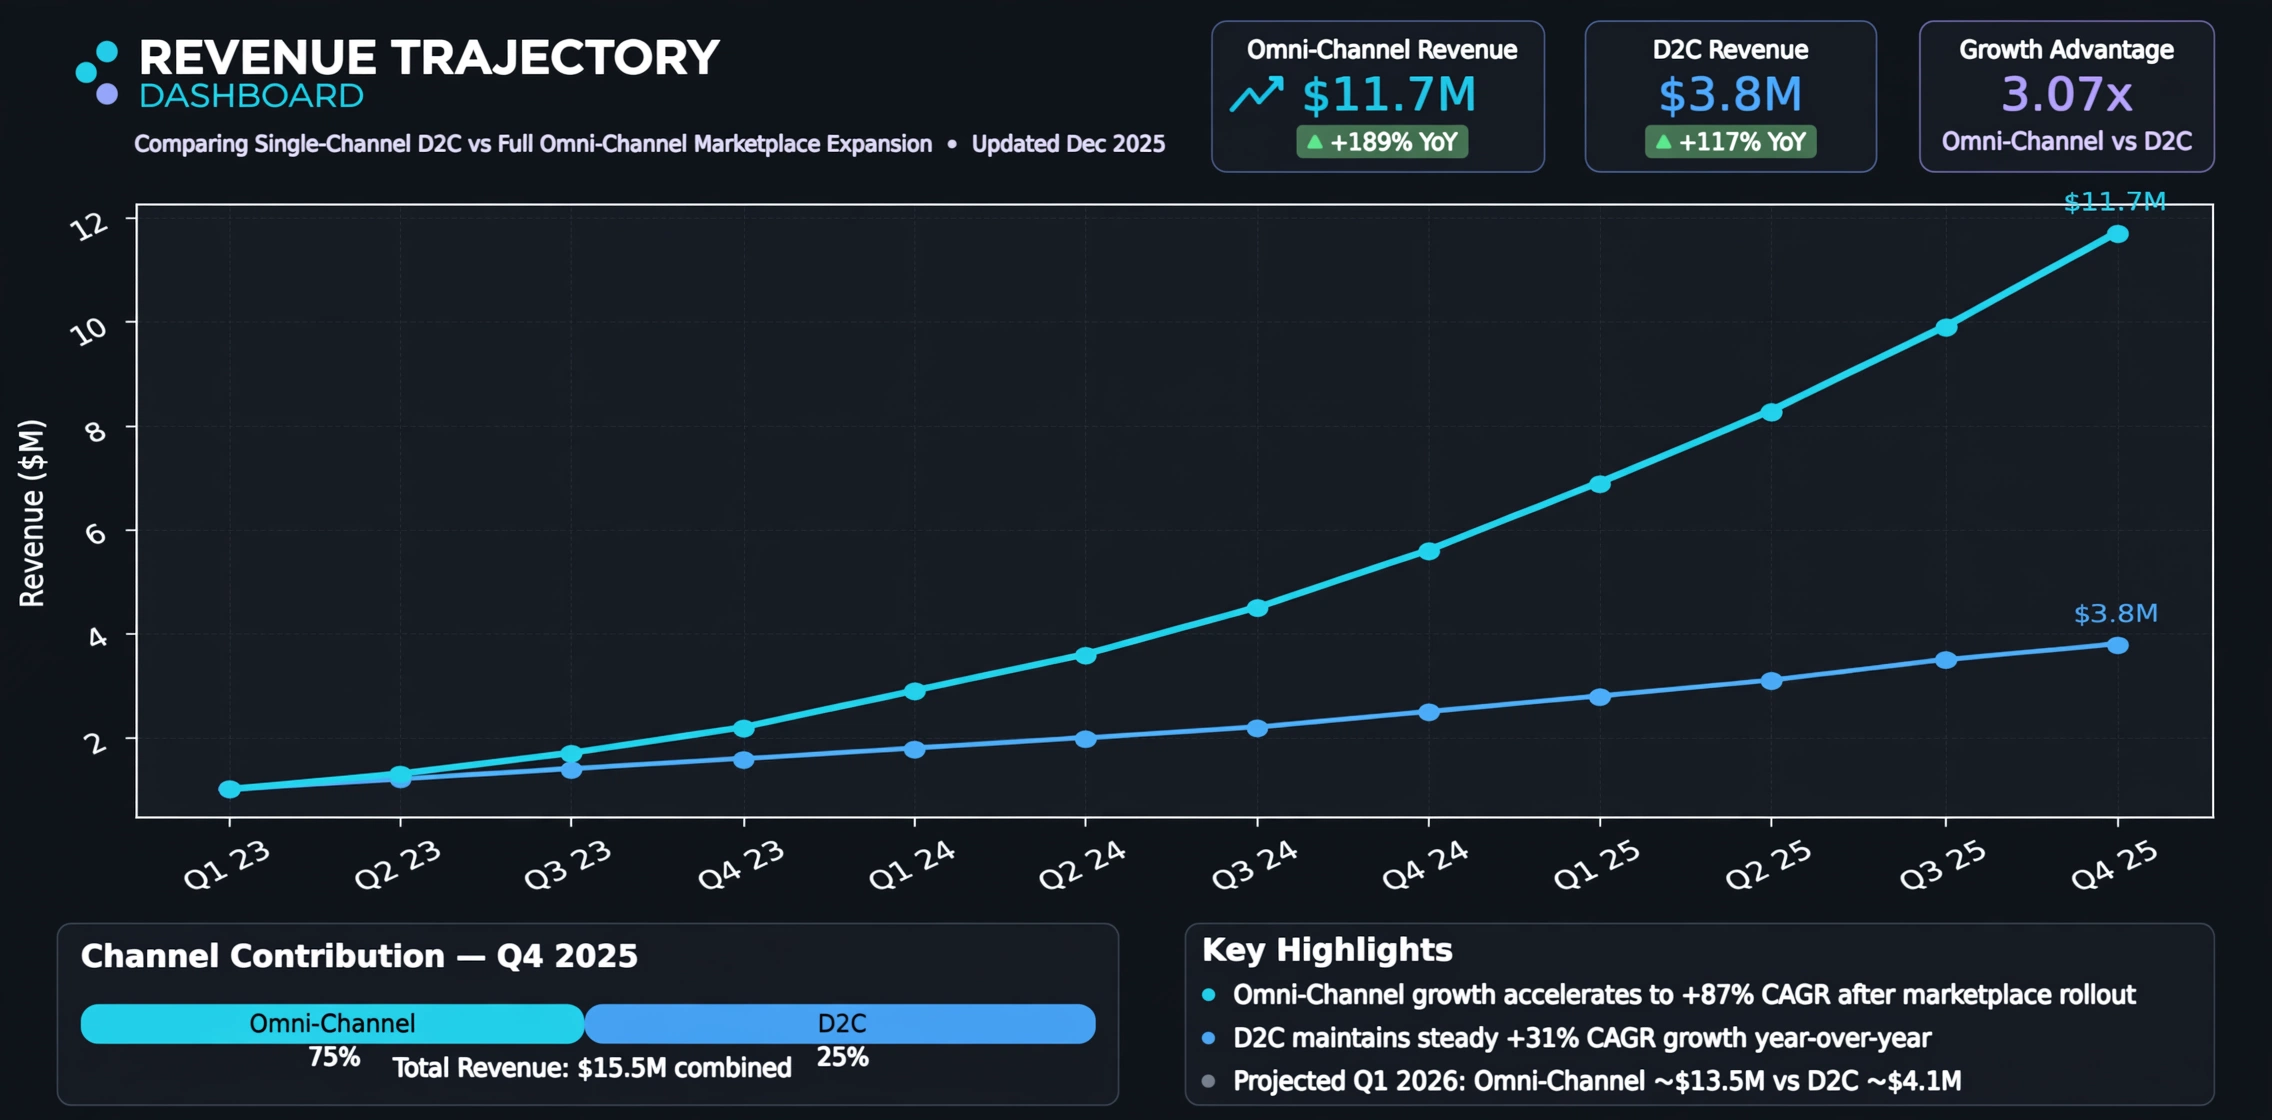Image resolution: width=2272 pixels, height=1120 pixels.
Task: Click the three-dot dashboard logo icon
Action: [x=97, y=73]
